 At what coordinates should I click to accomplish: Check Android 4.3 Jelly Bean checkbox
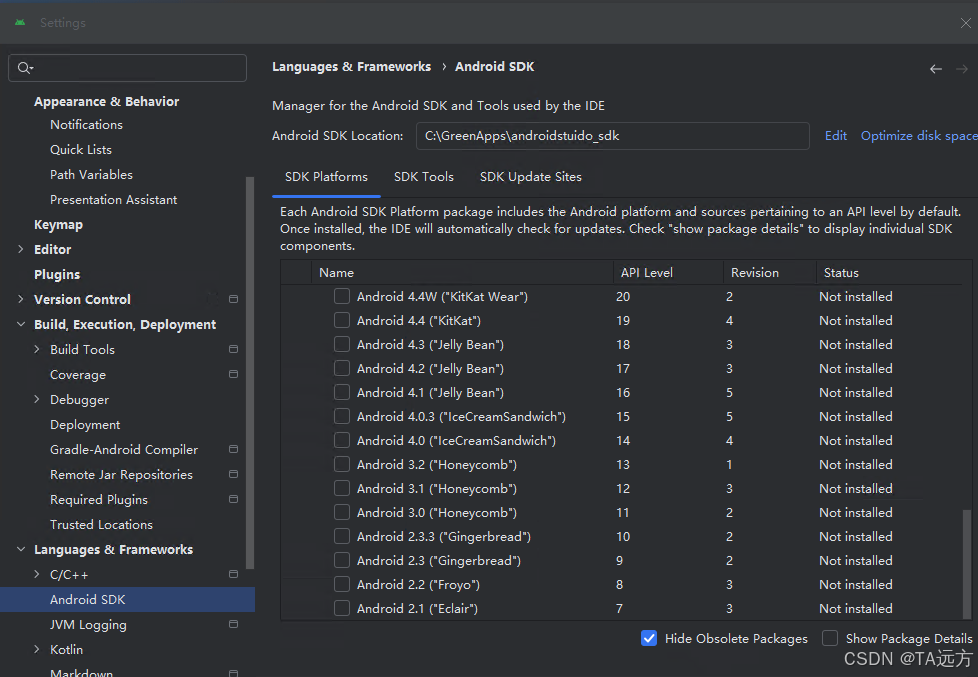tap(342, 344)
